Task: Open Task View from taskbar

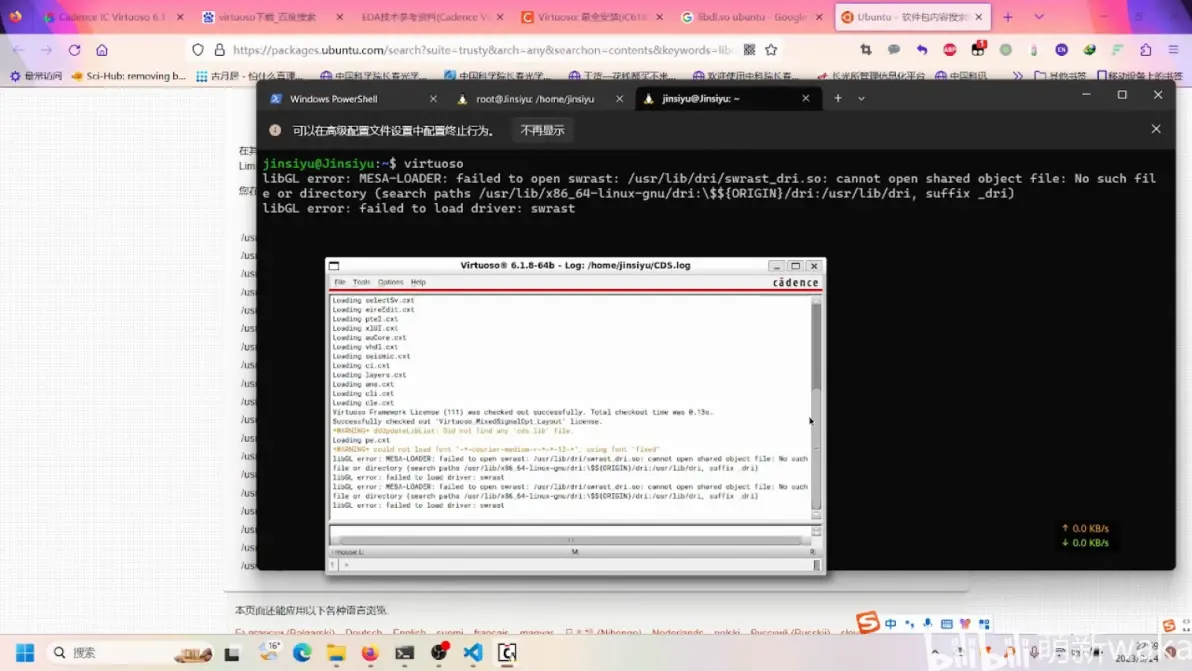Action: pos(232,653)
